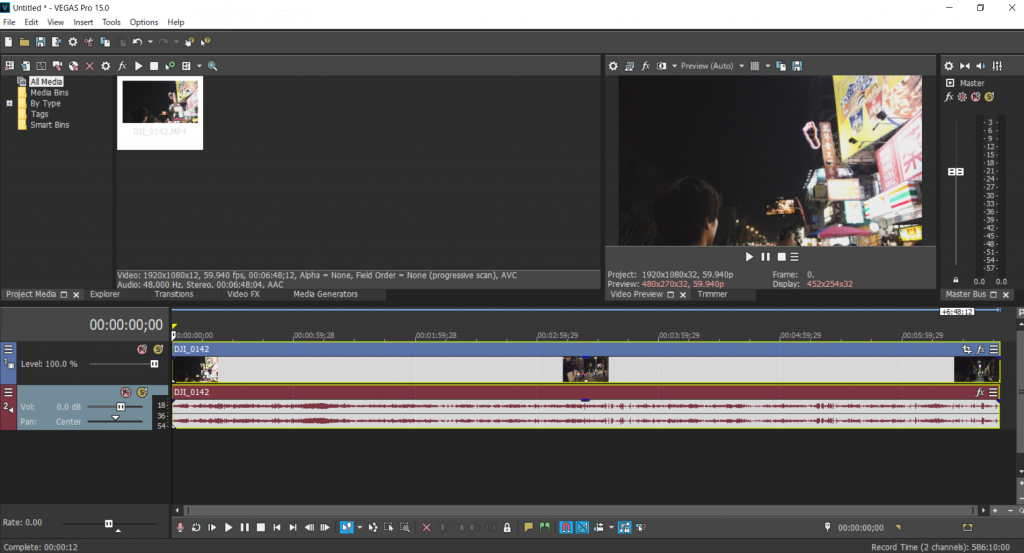
Task: Save preview snapshot to file
Action: (797, 66)
